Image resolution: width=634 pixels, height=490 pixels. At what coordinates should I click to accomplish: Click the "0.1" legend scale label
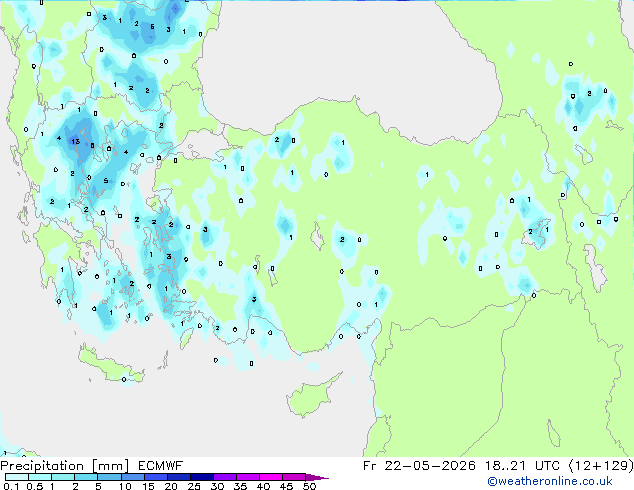(11, 486)
